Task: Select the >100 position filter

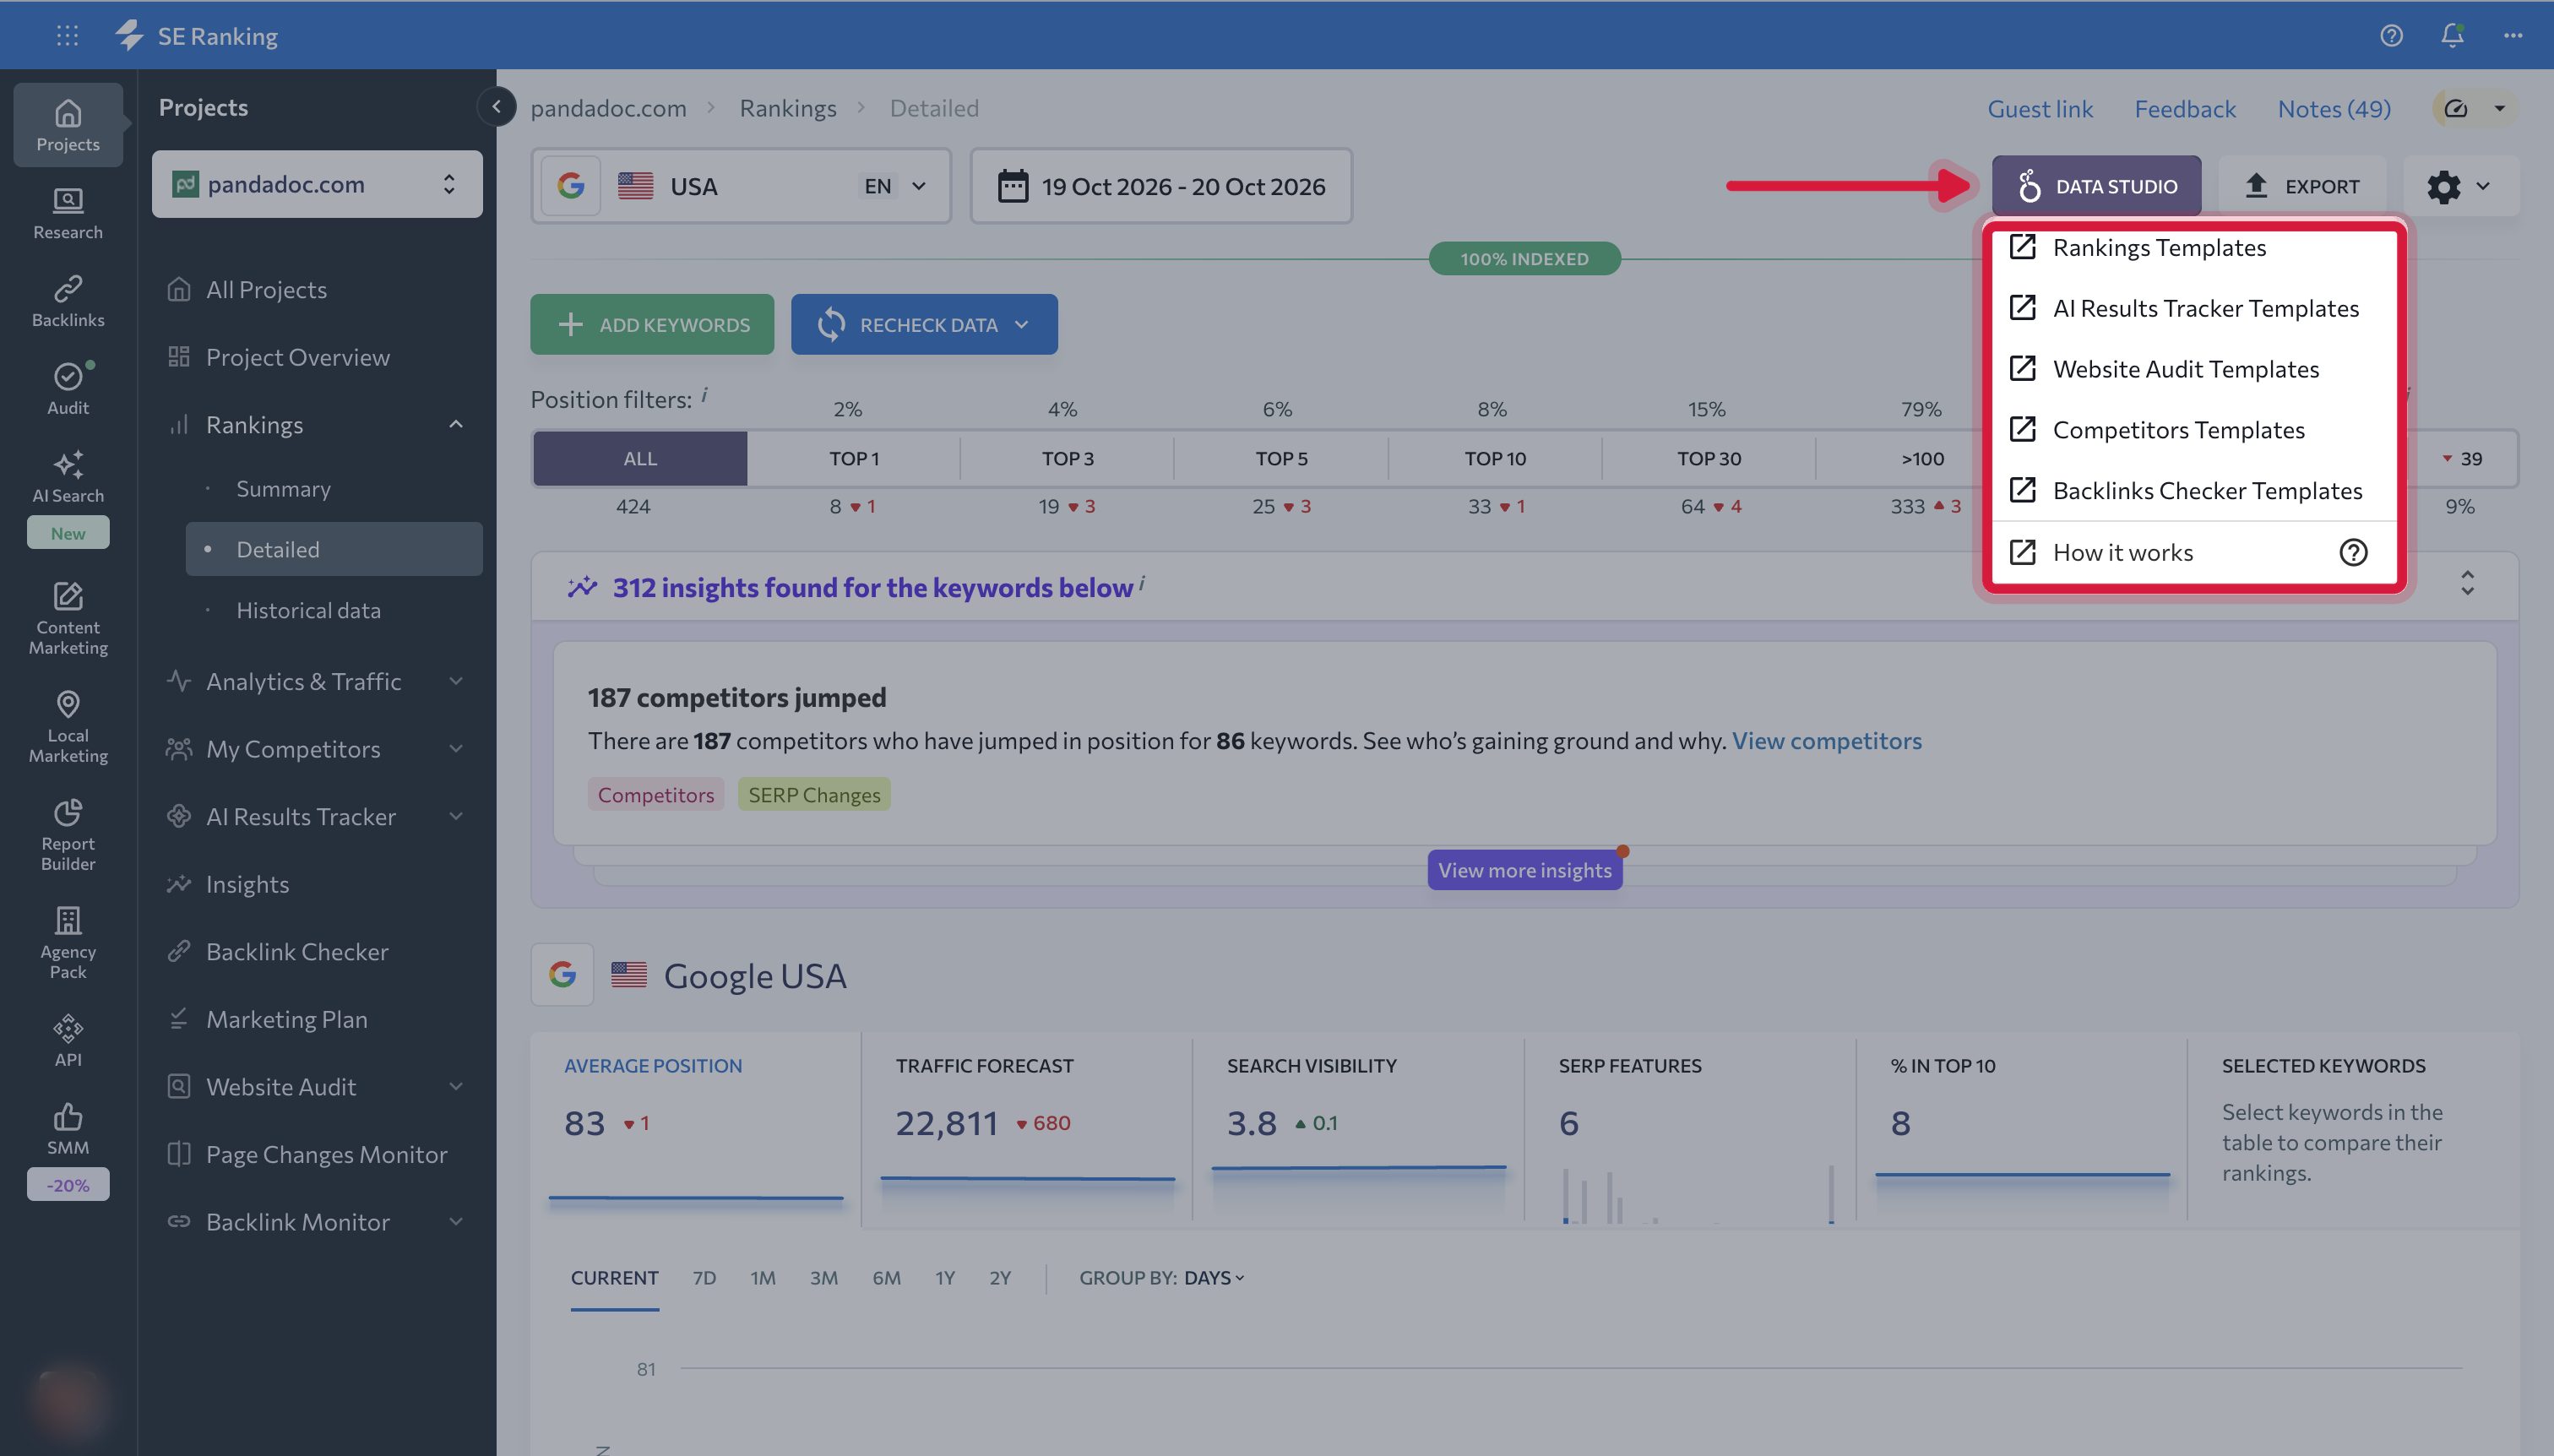Action: coord(1922,459)
